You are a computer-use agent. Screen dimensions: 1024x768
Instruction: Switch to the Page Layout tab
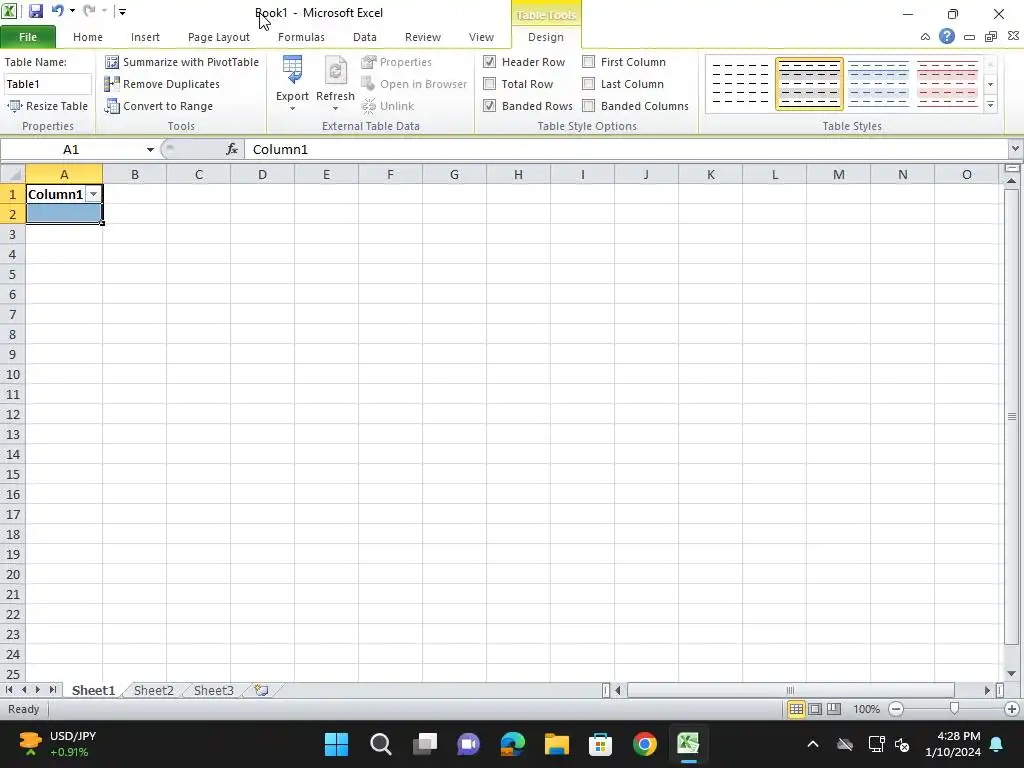(219, 37)
